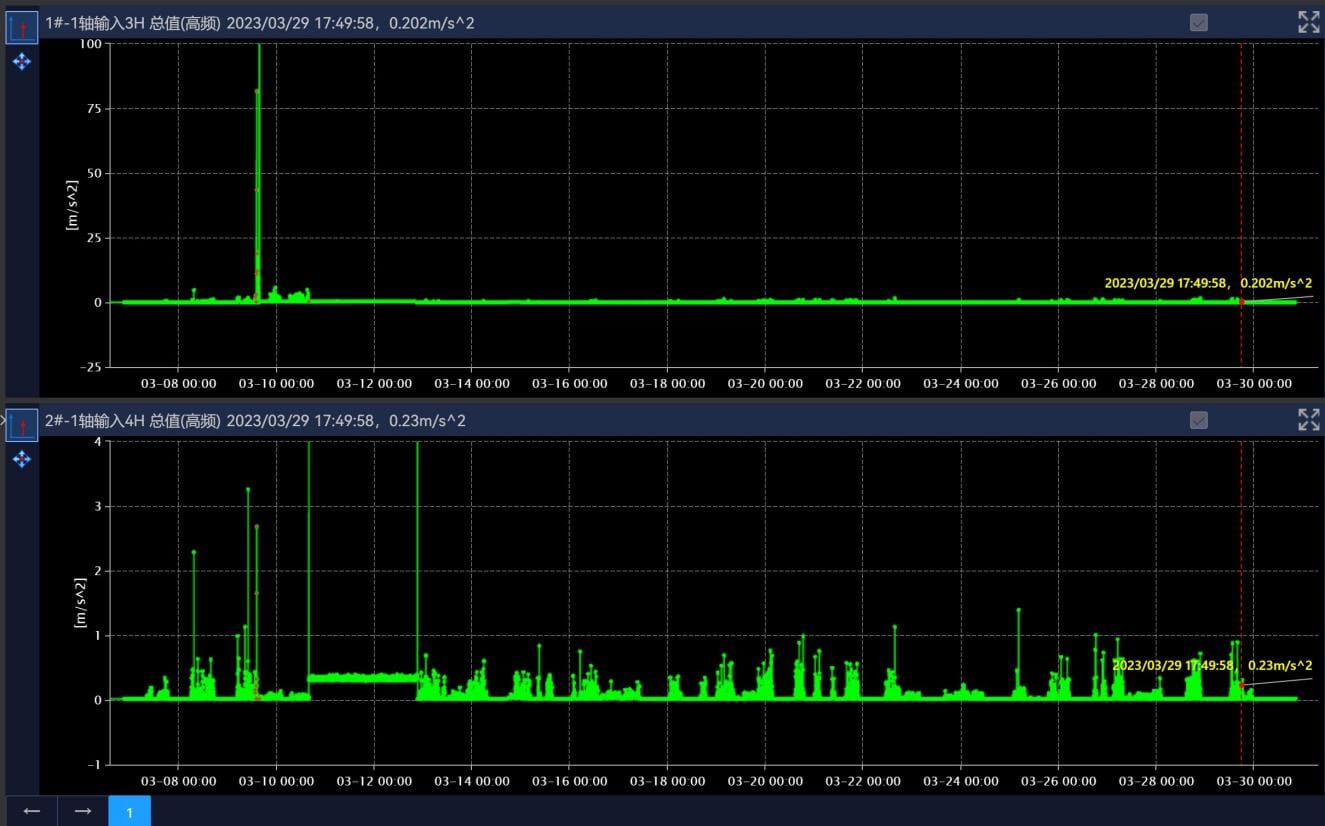The image size is (1325, 826).
Task: Expand the 2#-1轴输入4H chart to fullscreen
Action: tap(1308, 420)
